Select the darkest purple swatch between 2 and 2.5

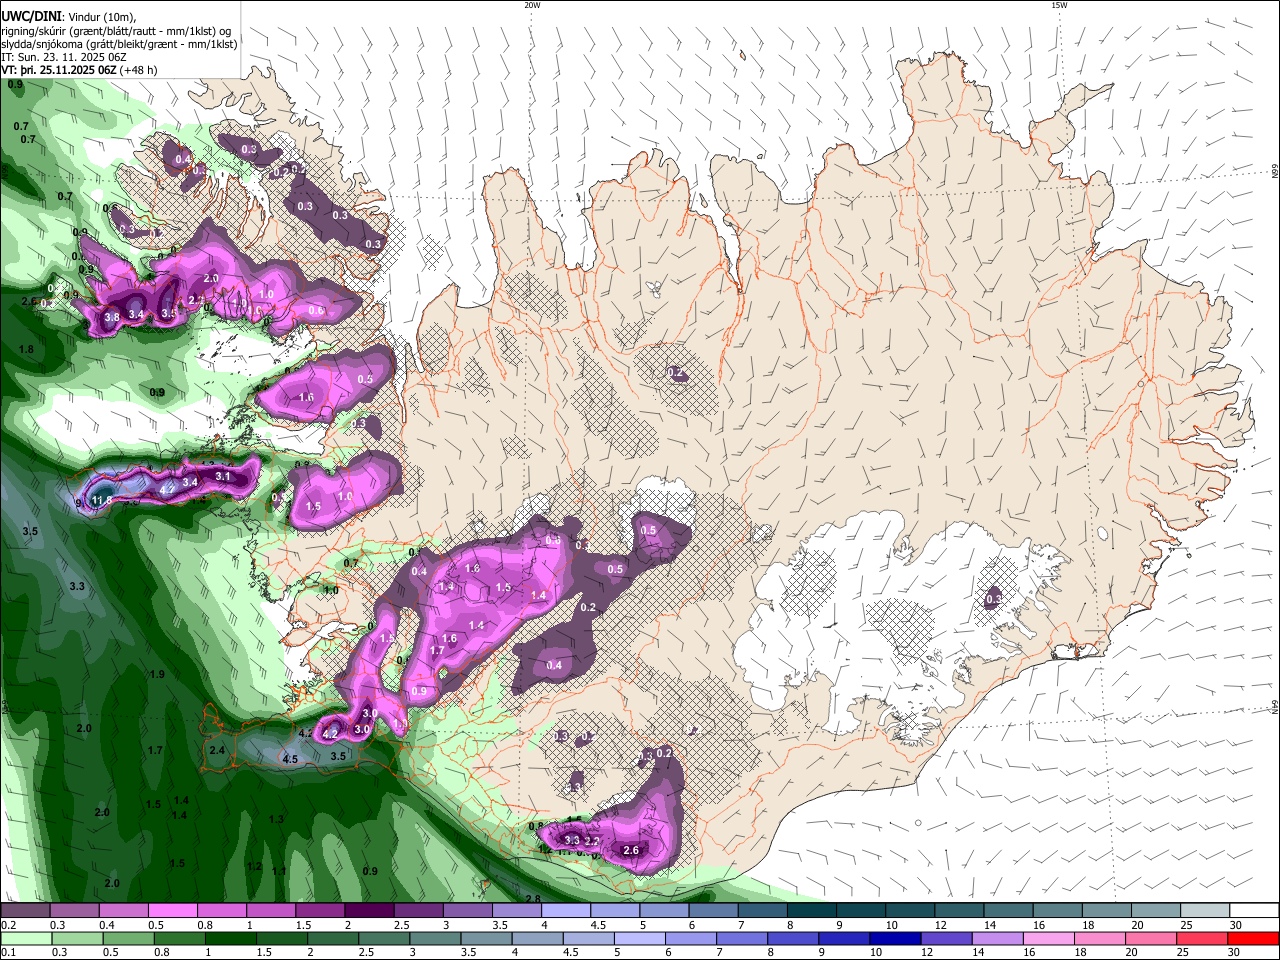point(368,911)
